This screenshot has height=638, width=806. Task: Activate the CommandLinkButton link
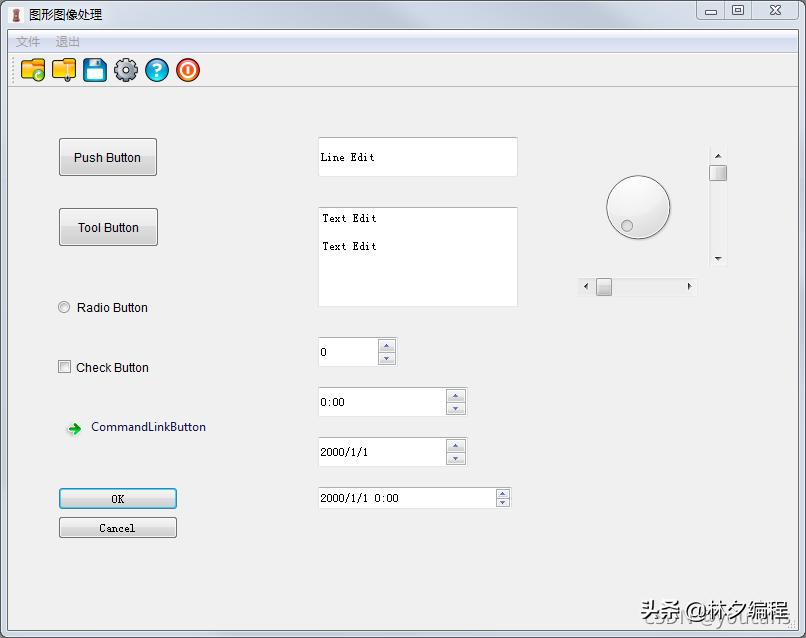click(x=137, y=427)
